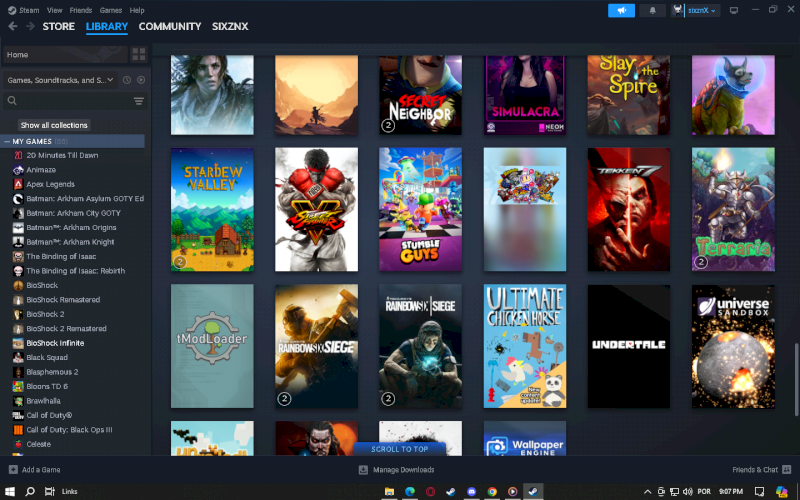Open the taskbar volume icon
The height and width of the screenshot is (500, 800).
[687, 491]
